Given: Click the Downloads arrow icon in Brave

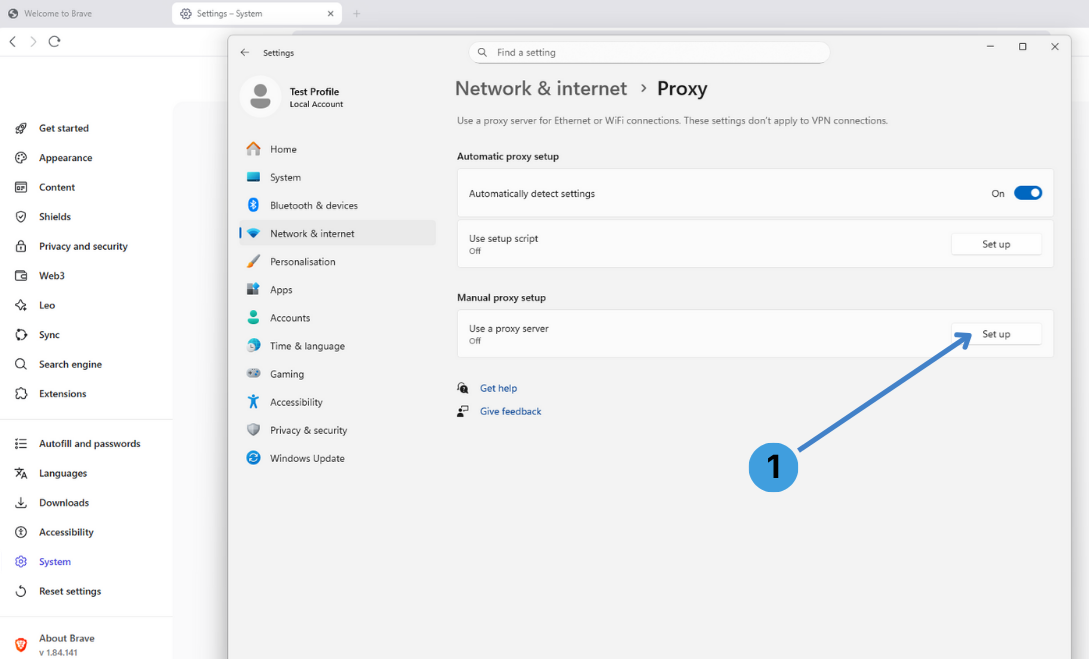Looking at the screenshot, I should point(21,503).
